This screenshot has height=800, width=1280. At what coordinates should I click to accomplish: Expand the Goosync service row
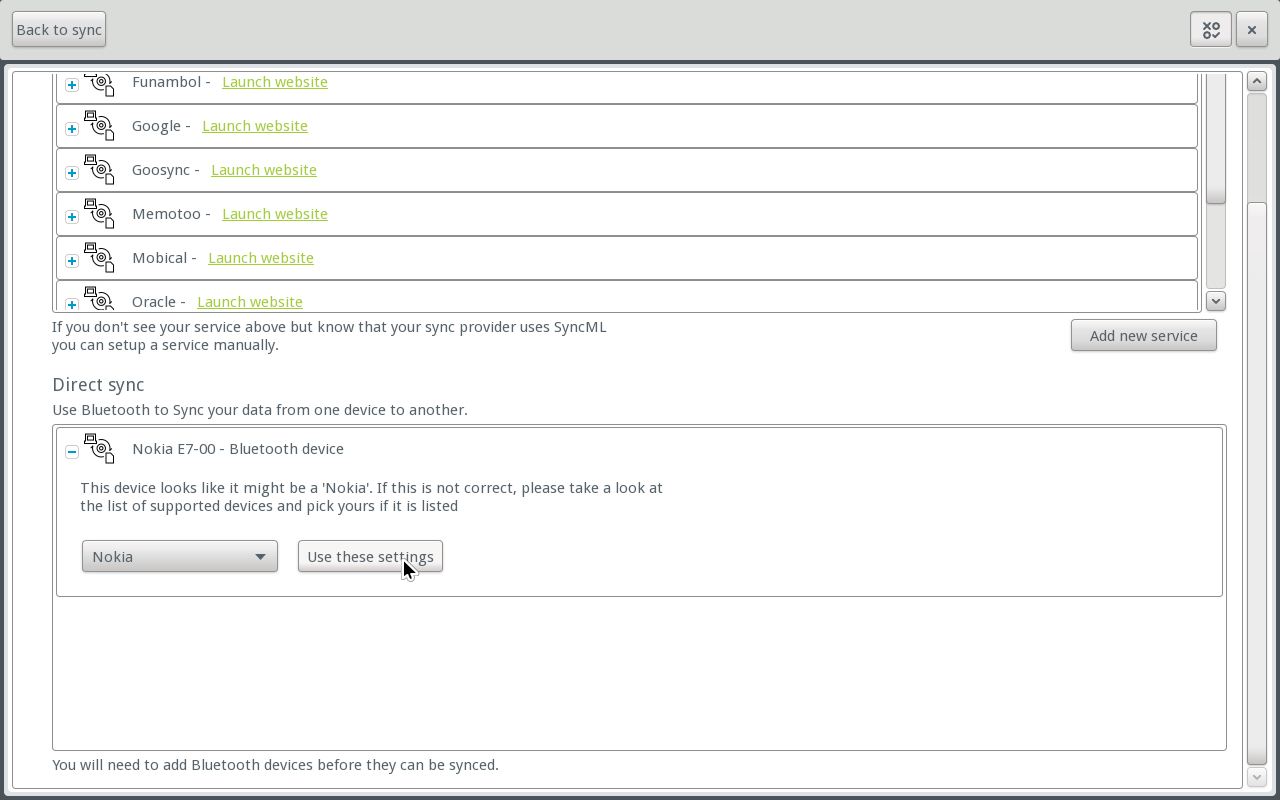(72, 173)
